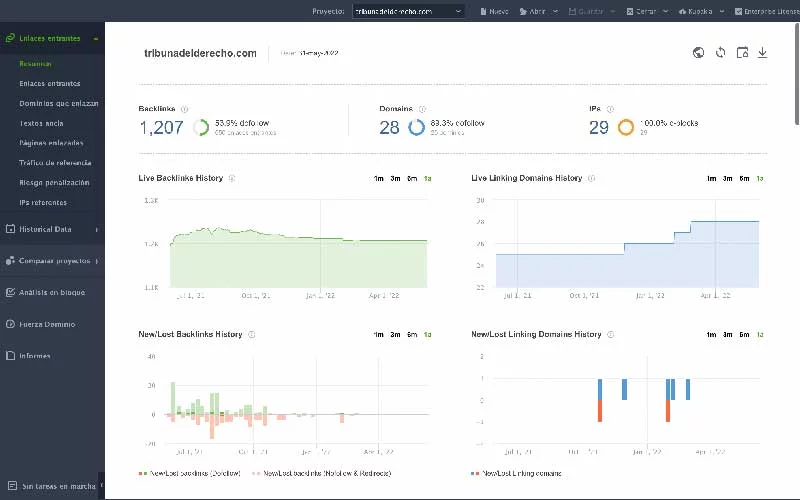
Task: Open Tráfico de referencia in the sidebar
Action: tap(55, 163)
